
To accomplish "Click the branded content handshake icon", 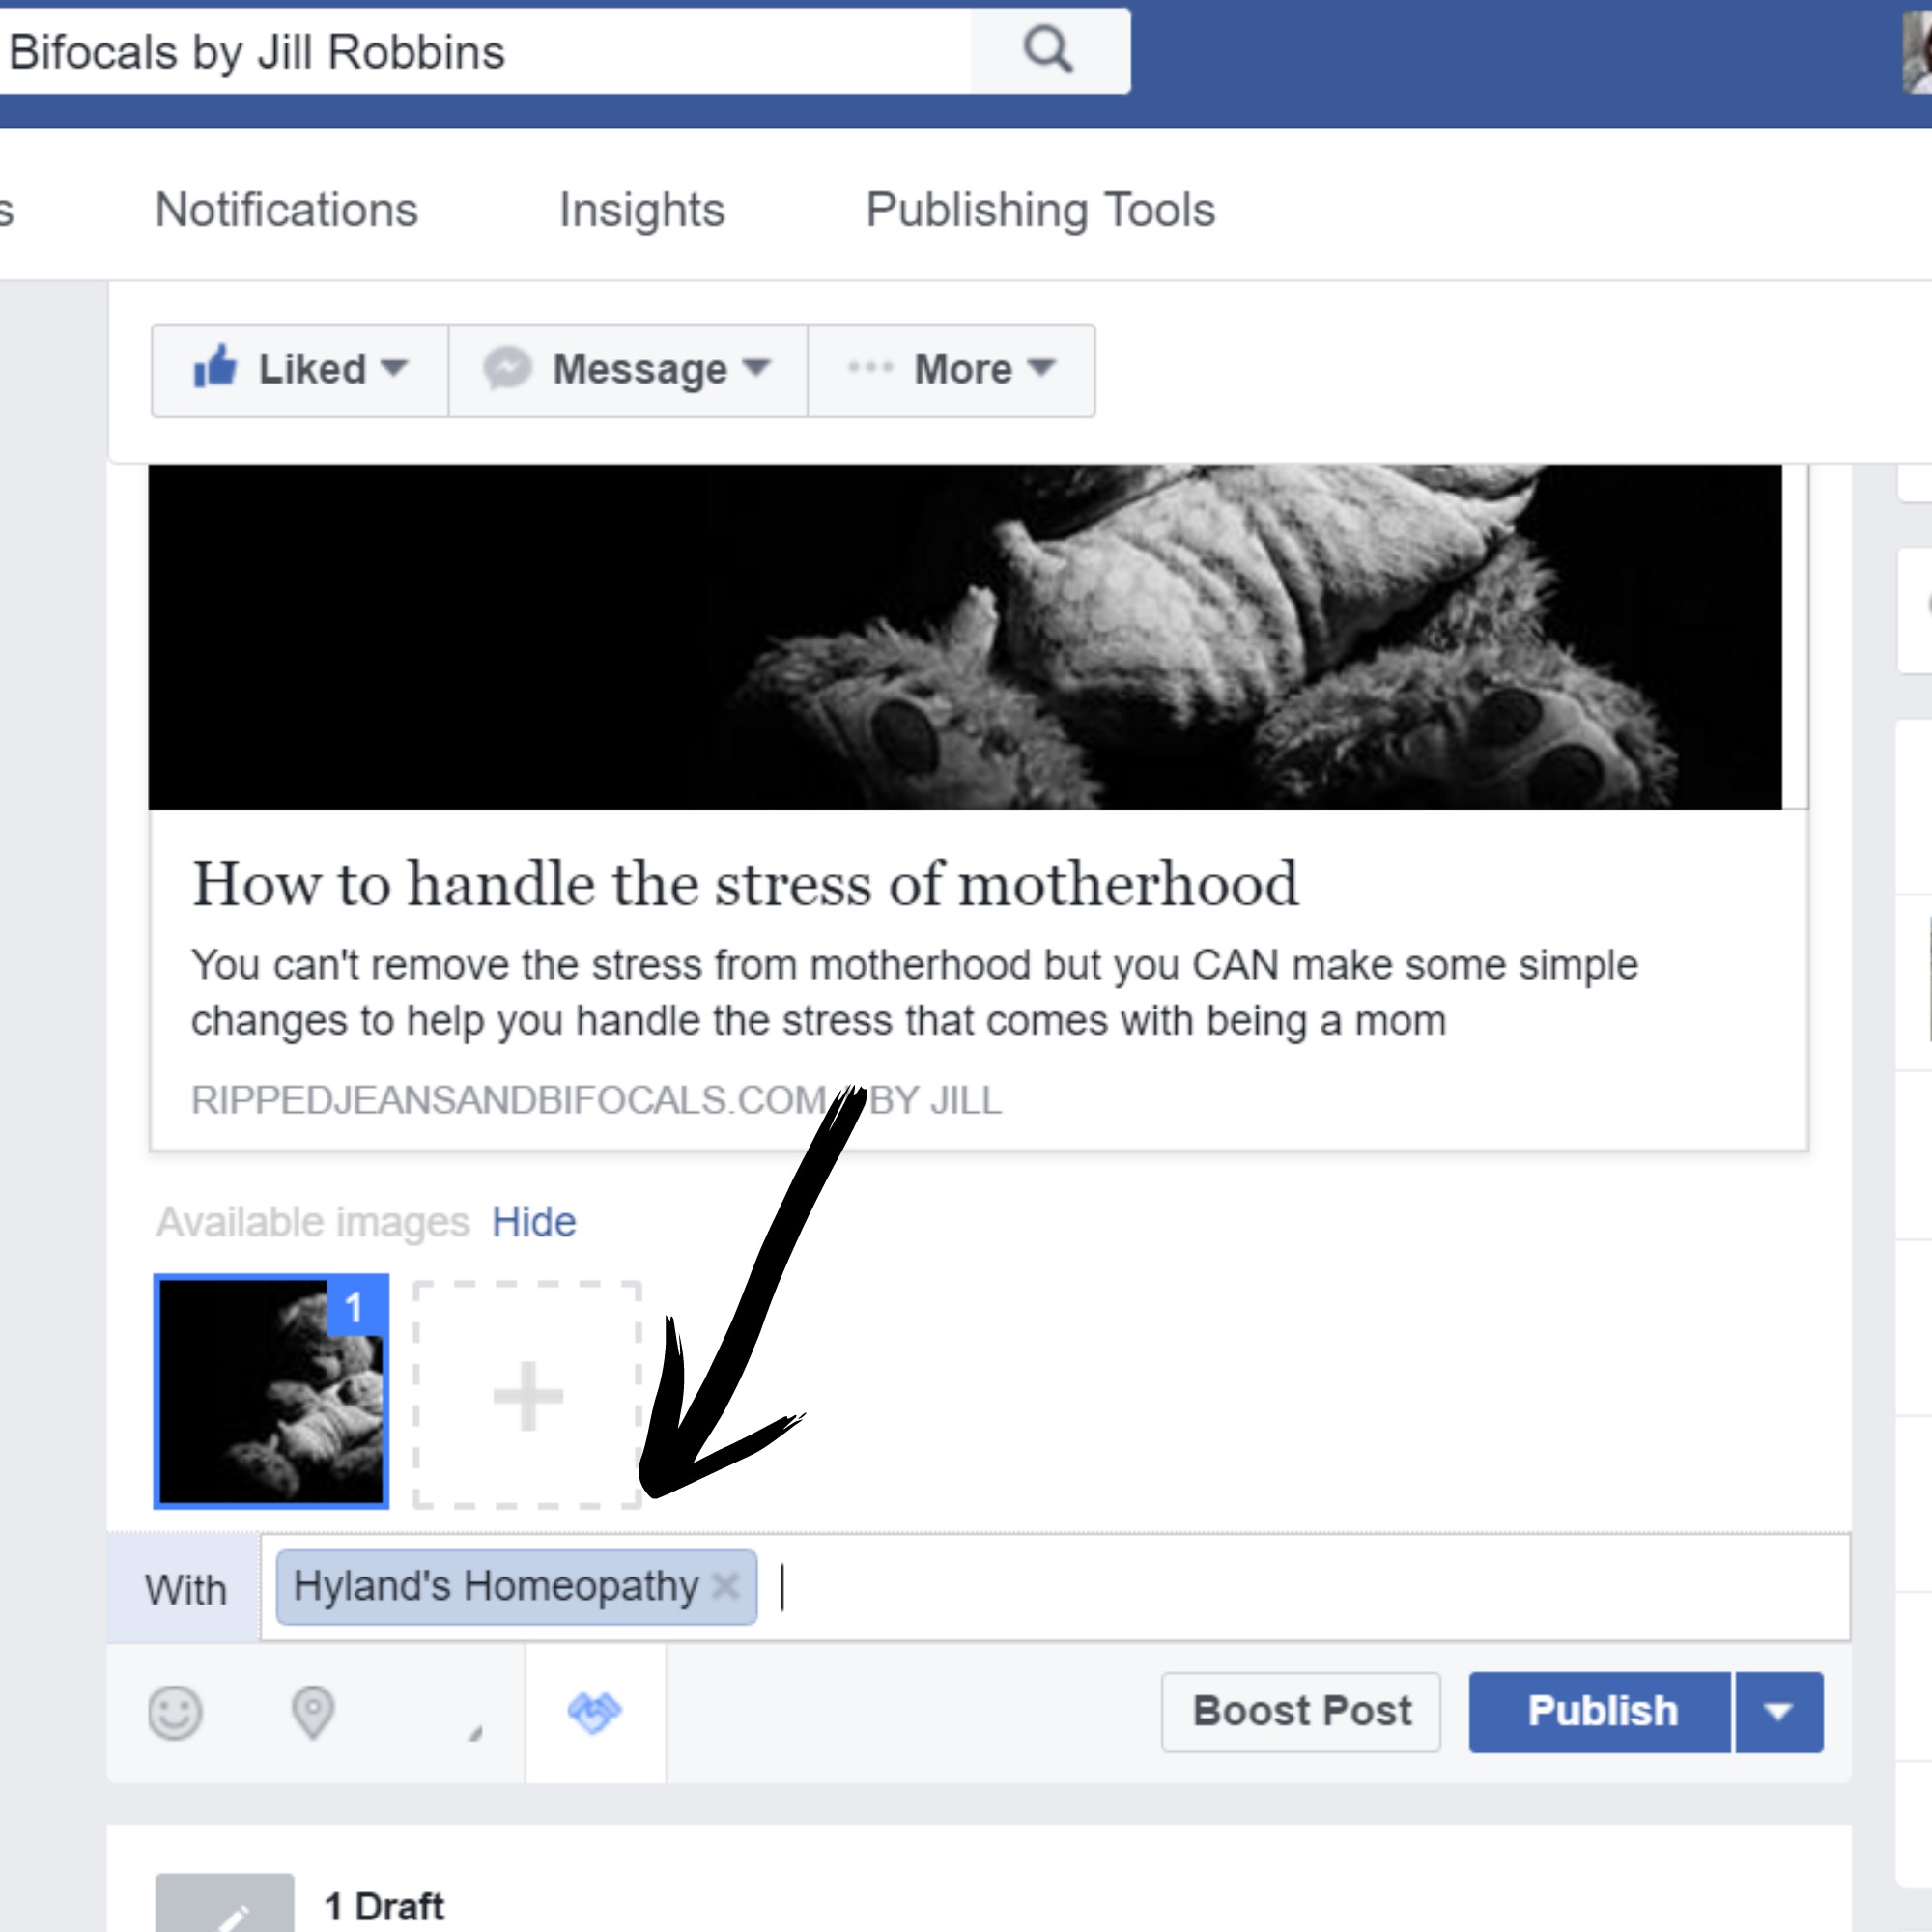I will coord(595,1712).
